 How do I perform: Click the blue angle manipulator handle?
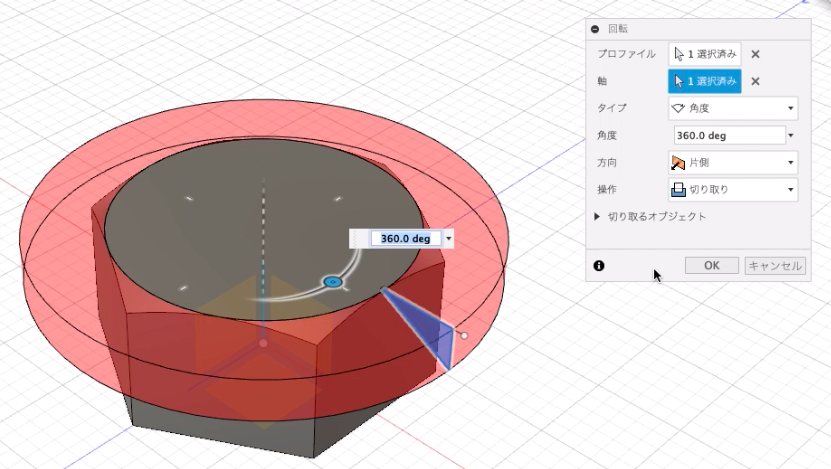[x=333, y=282]
